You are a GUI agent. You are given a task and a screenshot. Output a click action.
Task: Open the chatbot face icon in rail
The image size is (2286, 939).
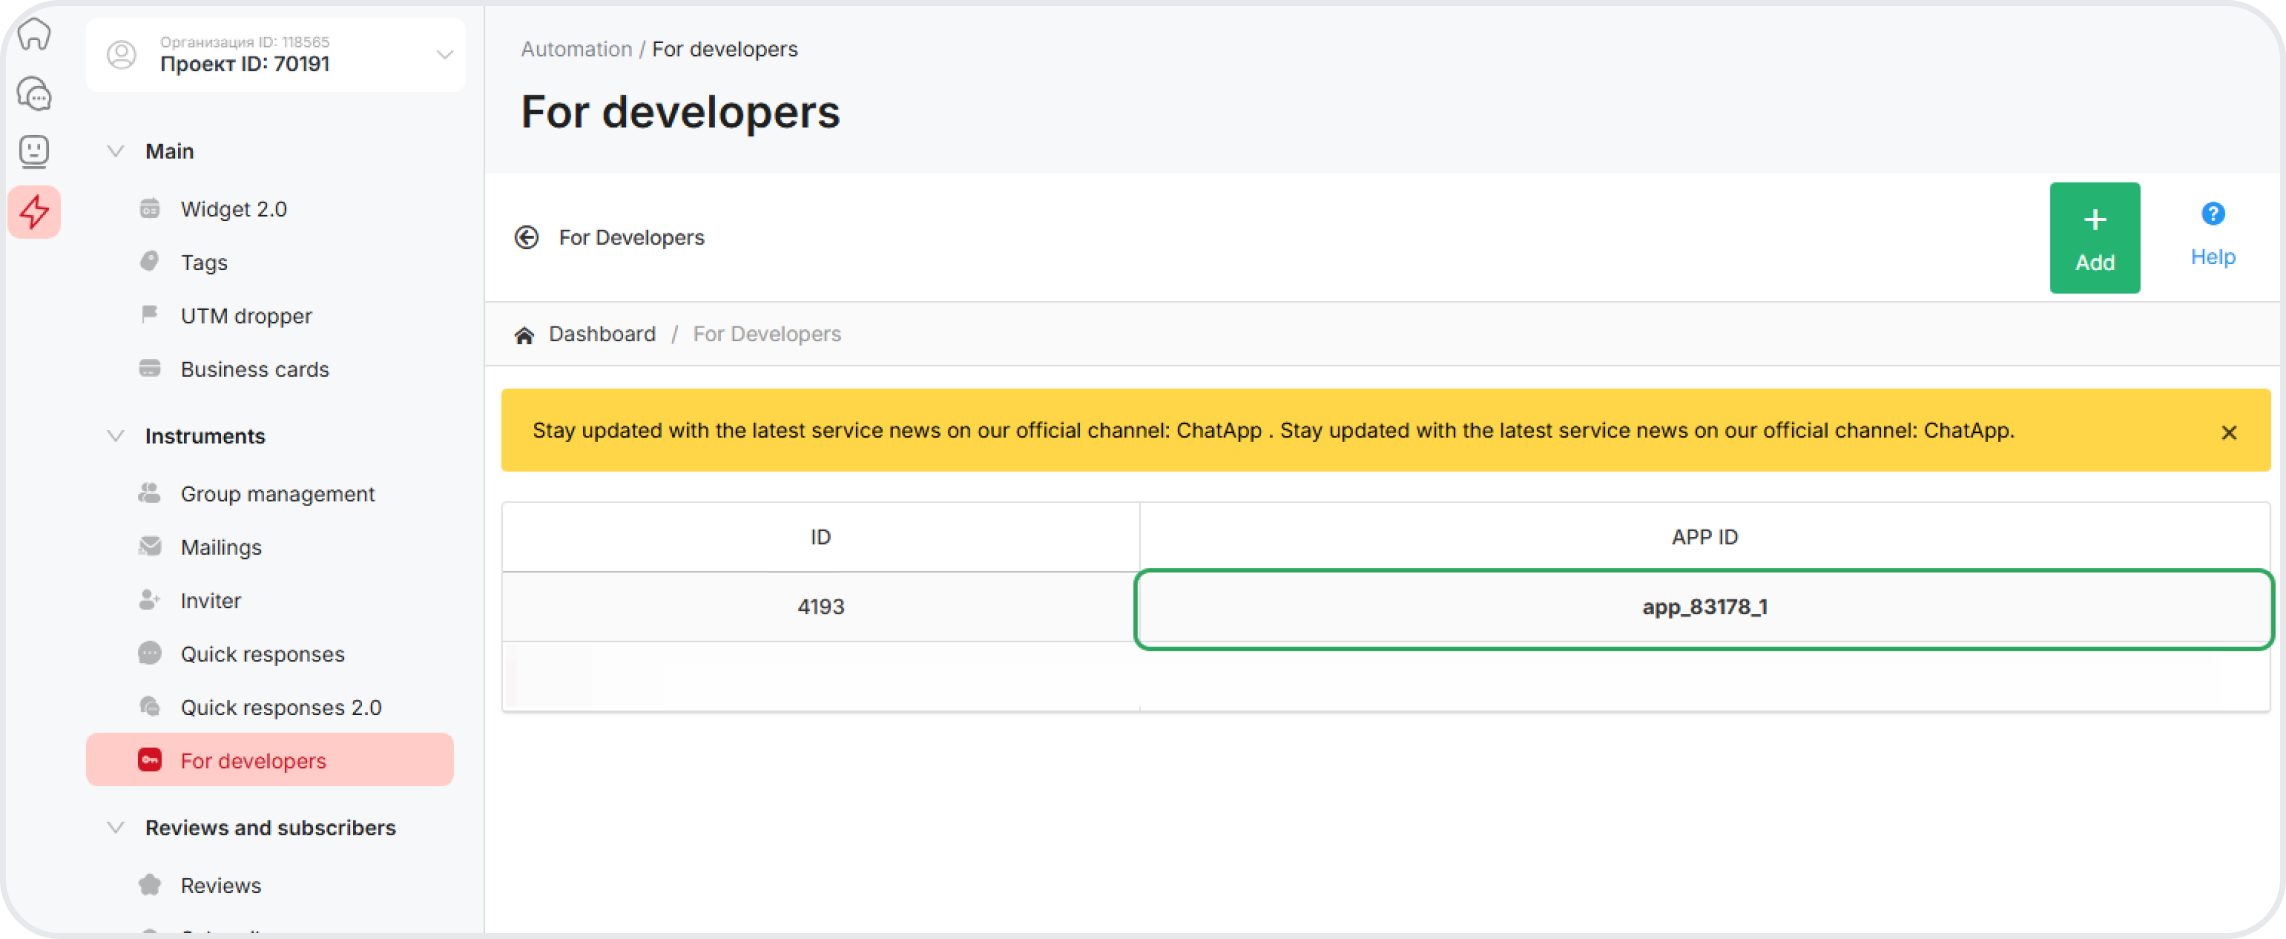pos(34,152)
